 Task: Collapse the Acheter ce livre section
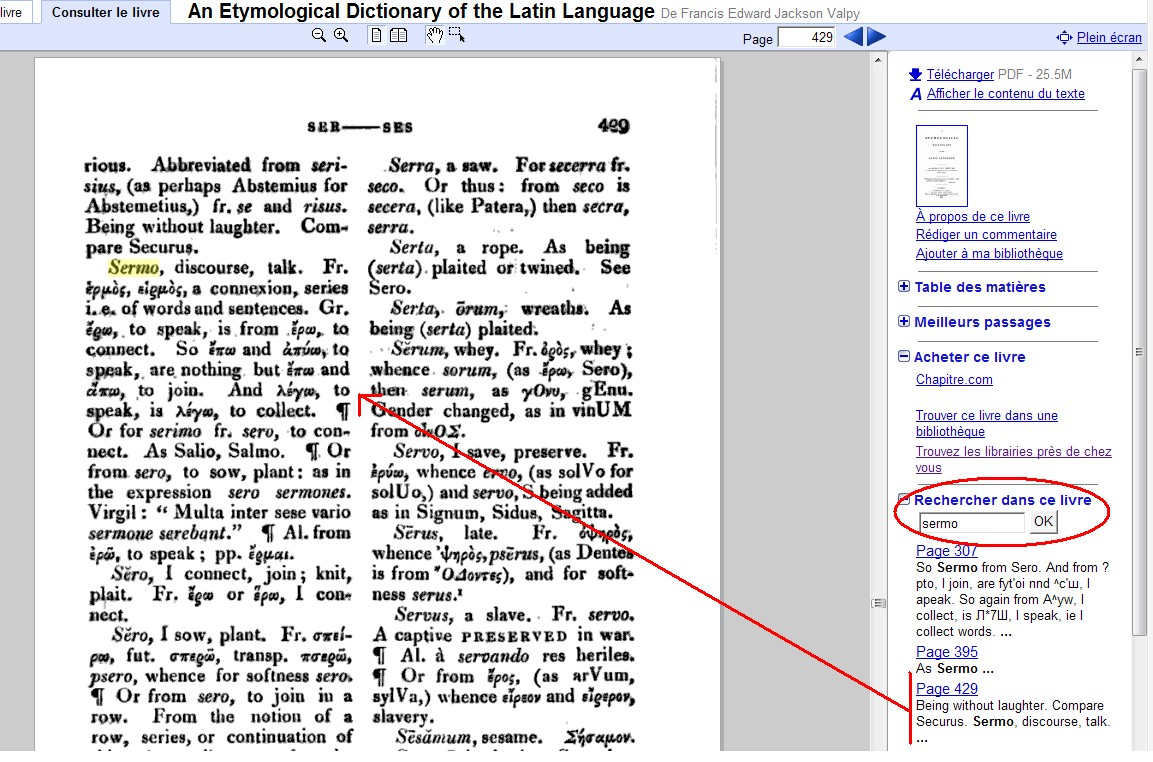904,357
